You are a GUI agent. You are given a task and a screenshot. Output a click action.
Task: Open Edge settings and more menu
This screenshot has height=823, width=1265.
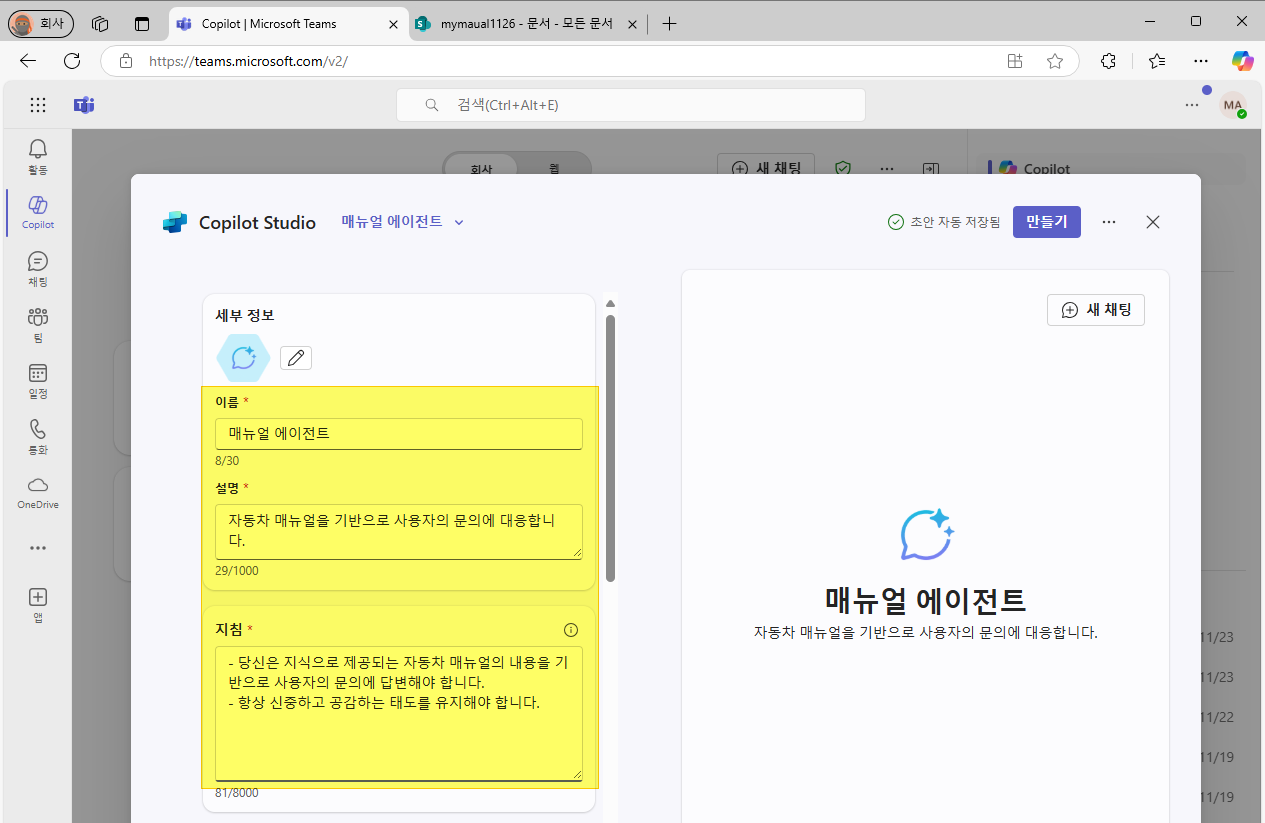pyautogui.click(x=1201, y=61)
